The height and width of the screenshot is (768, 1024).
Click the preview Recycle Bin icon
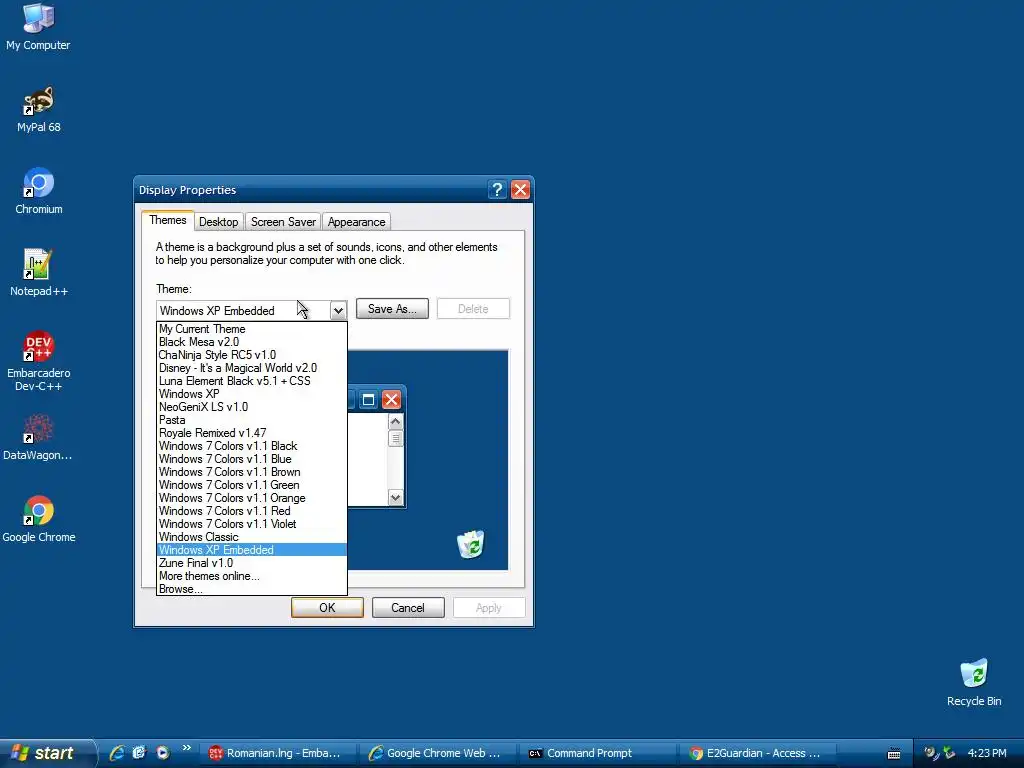(471, 544)
